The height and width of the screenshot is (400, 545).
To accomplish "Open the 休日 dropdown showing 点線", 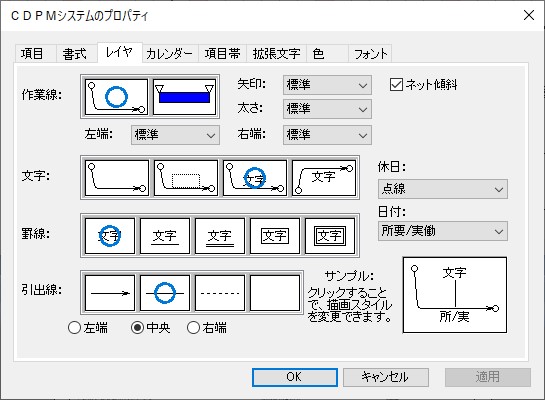I will click(x=443, y=189).
